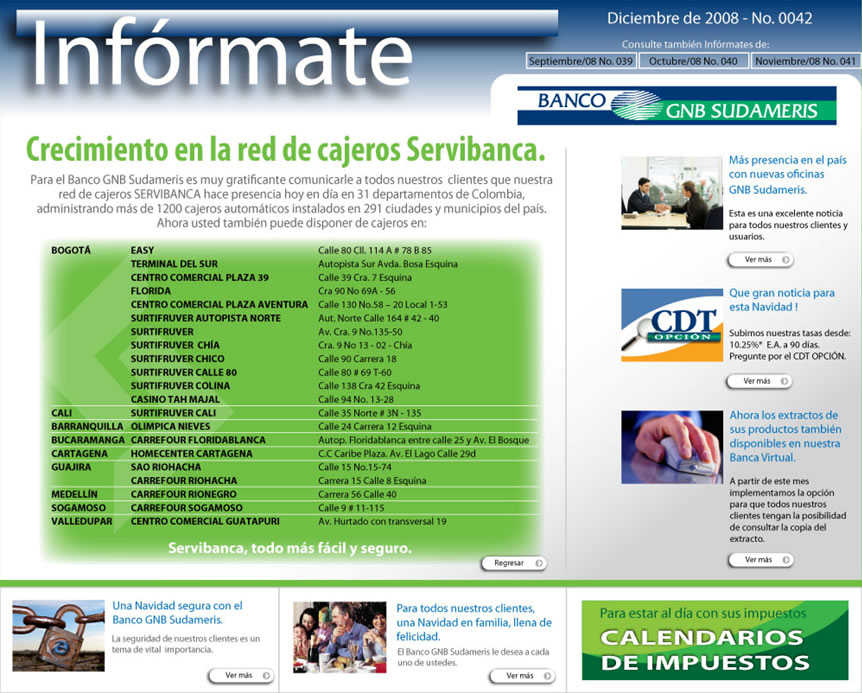The height and width of the screenshot is (693, 862).
Task: Open the Octubre/08 No. 040 issue link
Action: point(693,61)
